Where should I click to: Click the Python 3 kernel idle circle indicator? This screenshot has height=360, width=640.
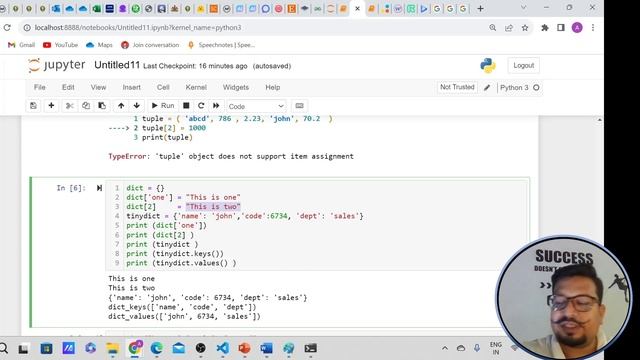536,87
